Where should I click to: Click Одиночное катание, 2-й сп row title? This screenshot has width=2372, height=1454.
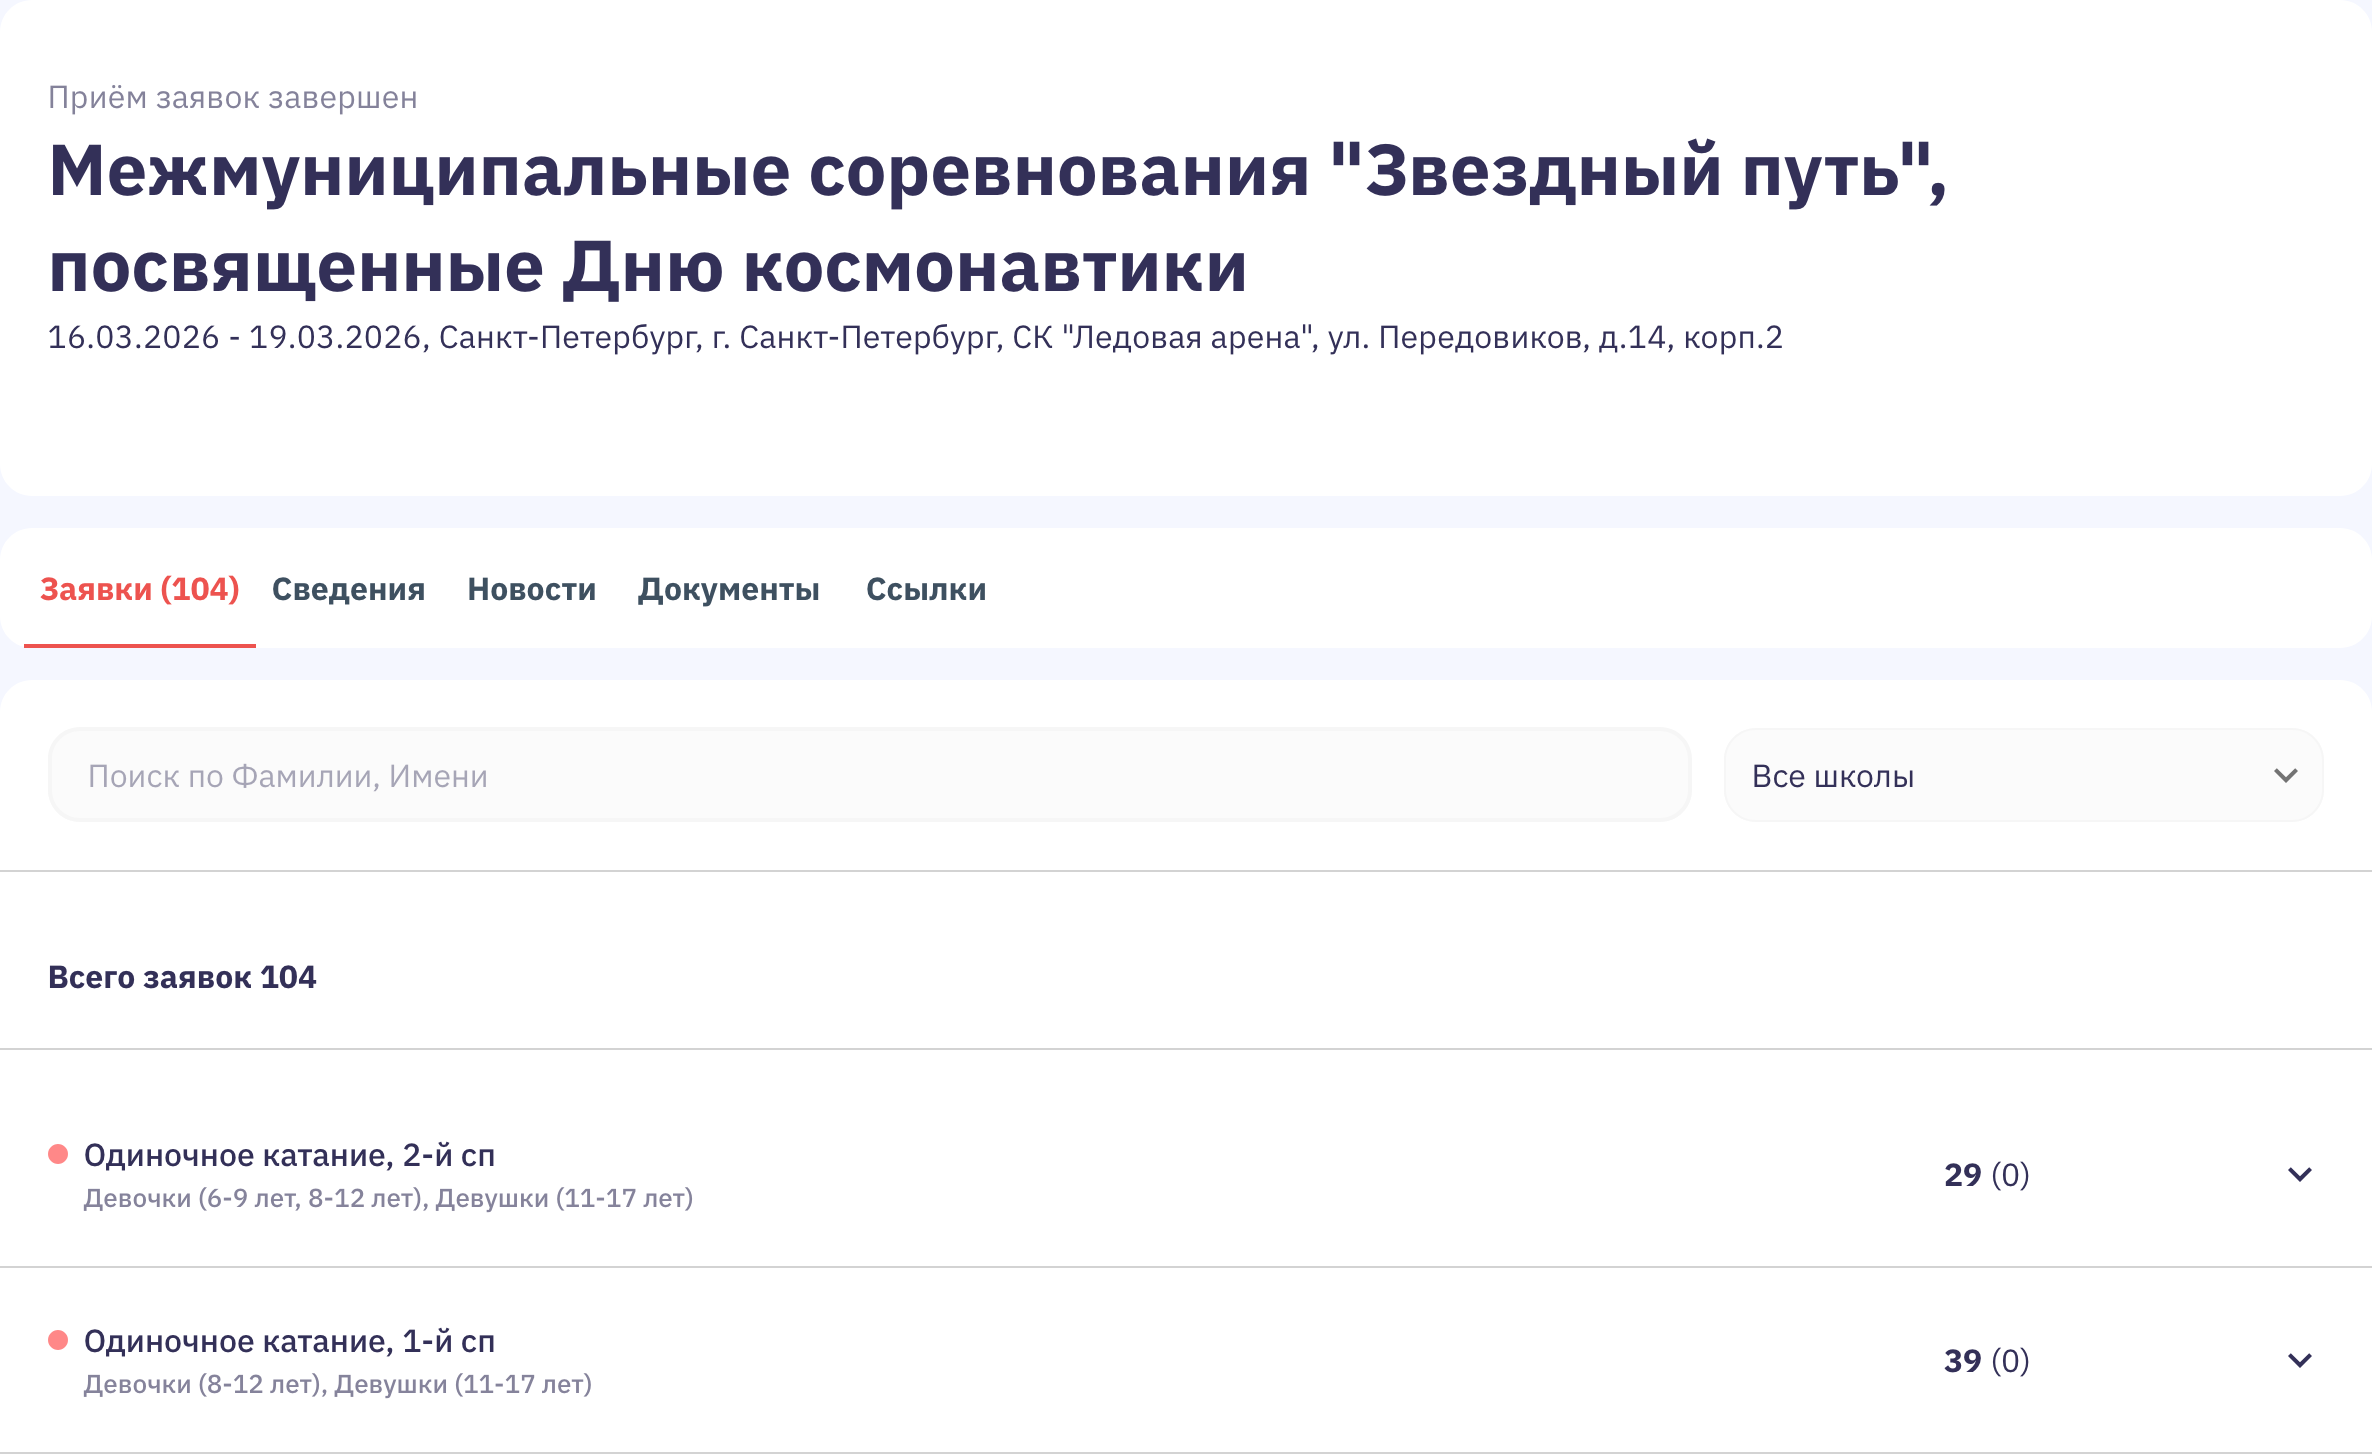click(289, 1155)
